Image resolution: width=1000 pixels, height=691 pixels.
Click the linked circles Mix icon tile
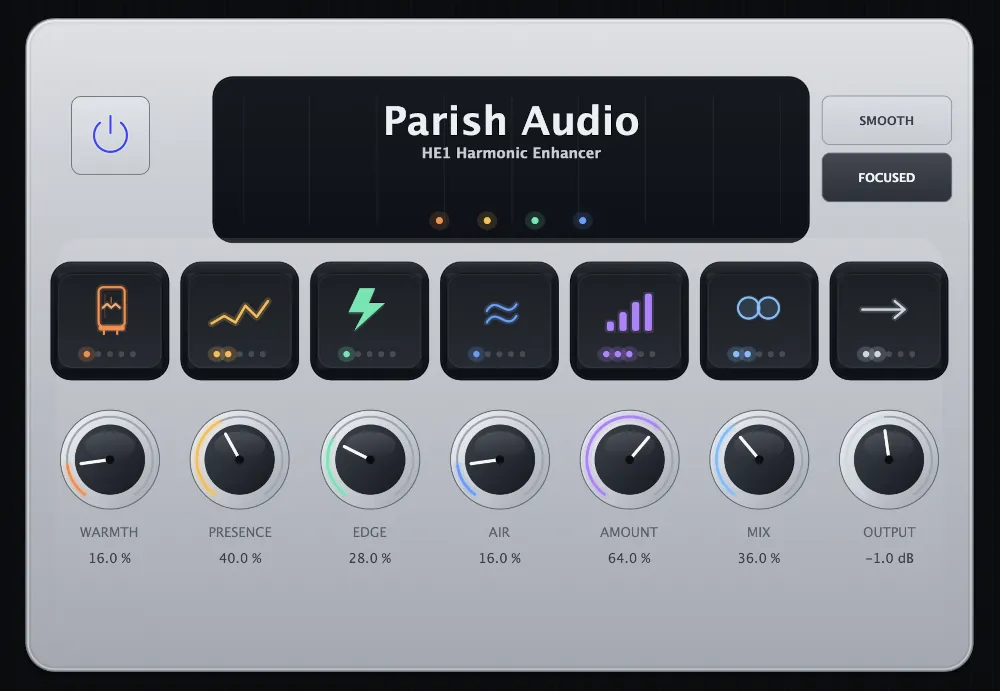tap(759, 320)
